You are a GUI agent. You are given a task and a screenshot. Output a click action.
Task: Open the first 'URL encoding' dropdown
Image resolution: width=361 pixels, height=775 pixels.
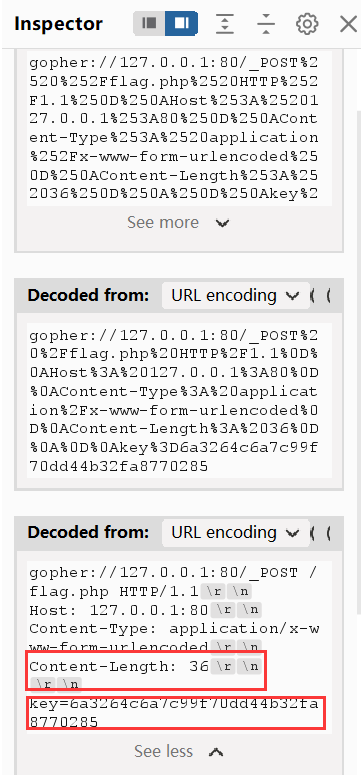235,296
